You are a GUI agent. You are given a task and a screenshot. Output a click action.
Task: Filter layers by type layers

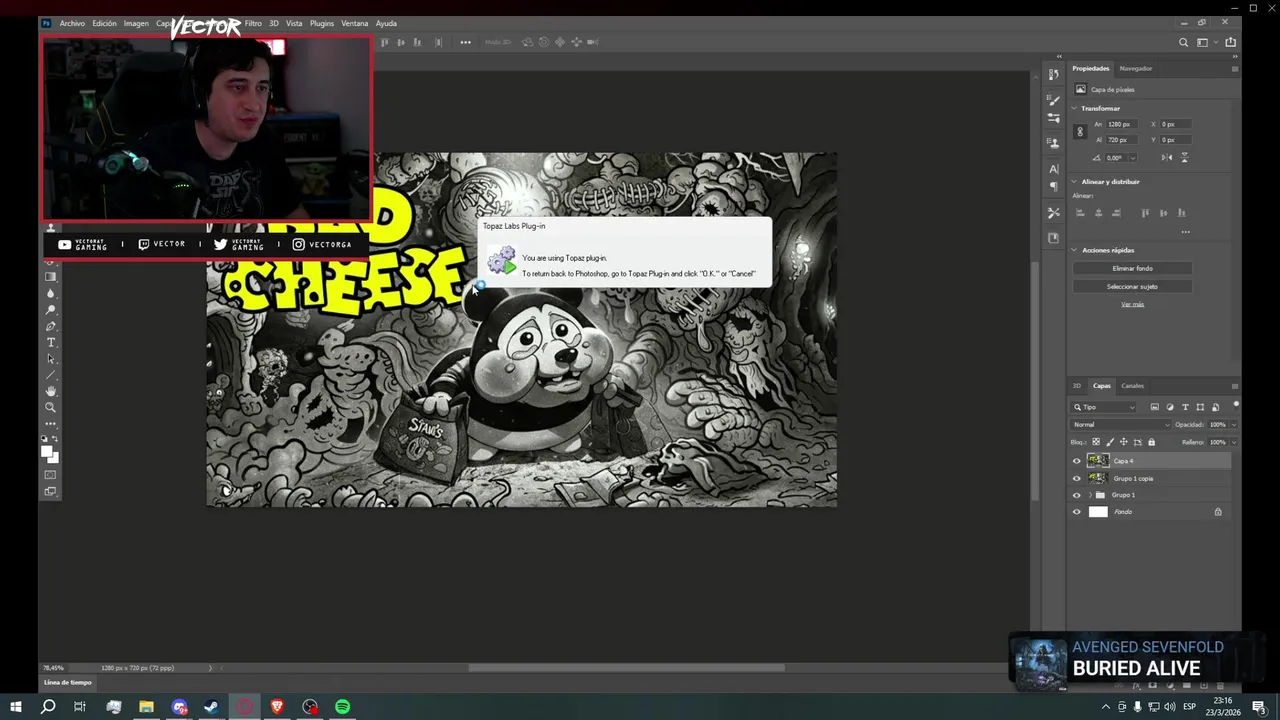click(x=1185, y=407)
